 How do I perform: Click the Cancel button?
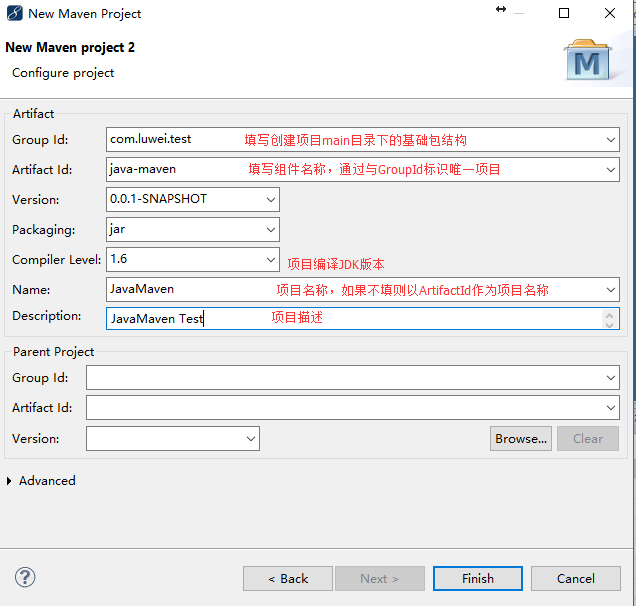[x=576, y=578]
